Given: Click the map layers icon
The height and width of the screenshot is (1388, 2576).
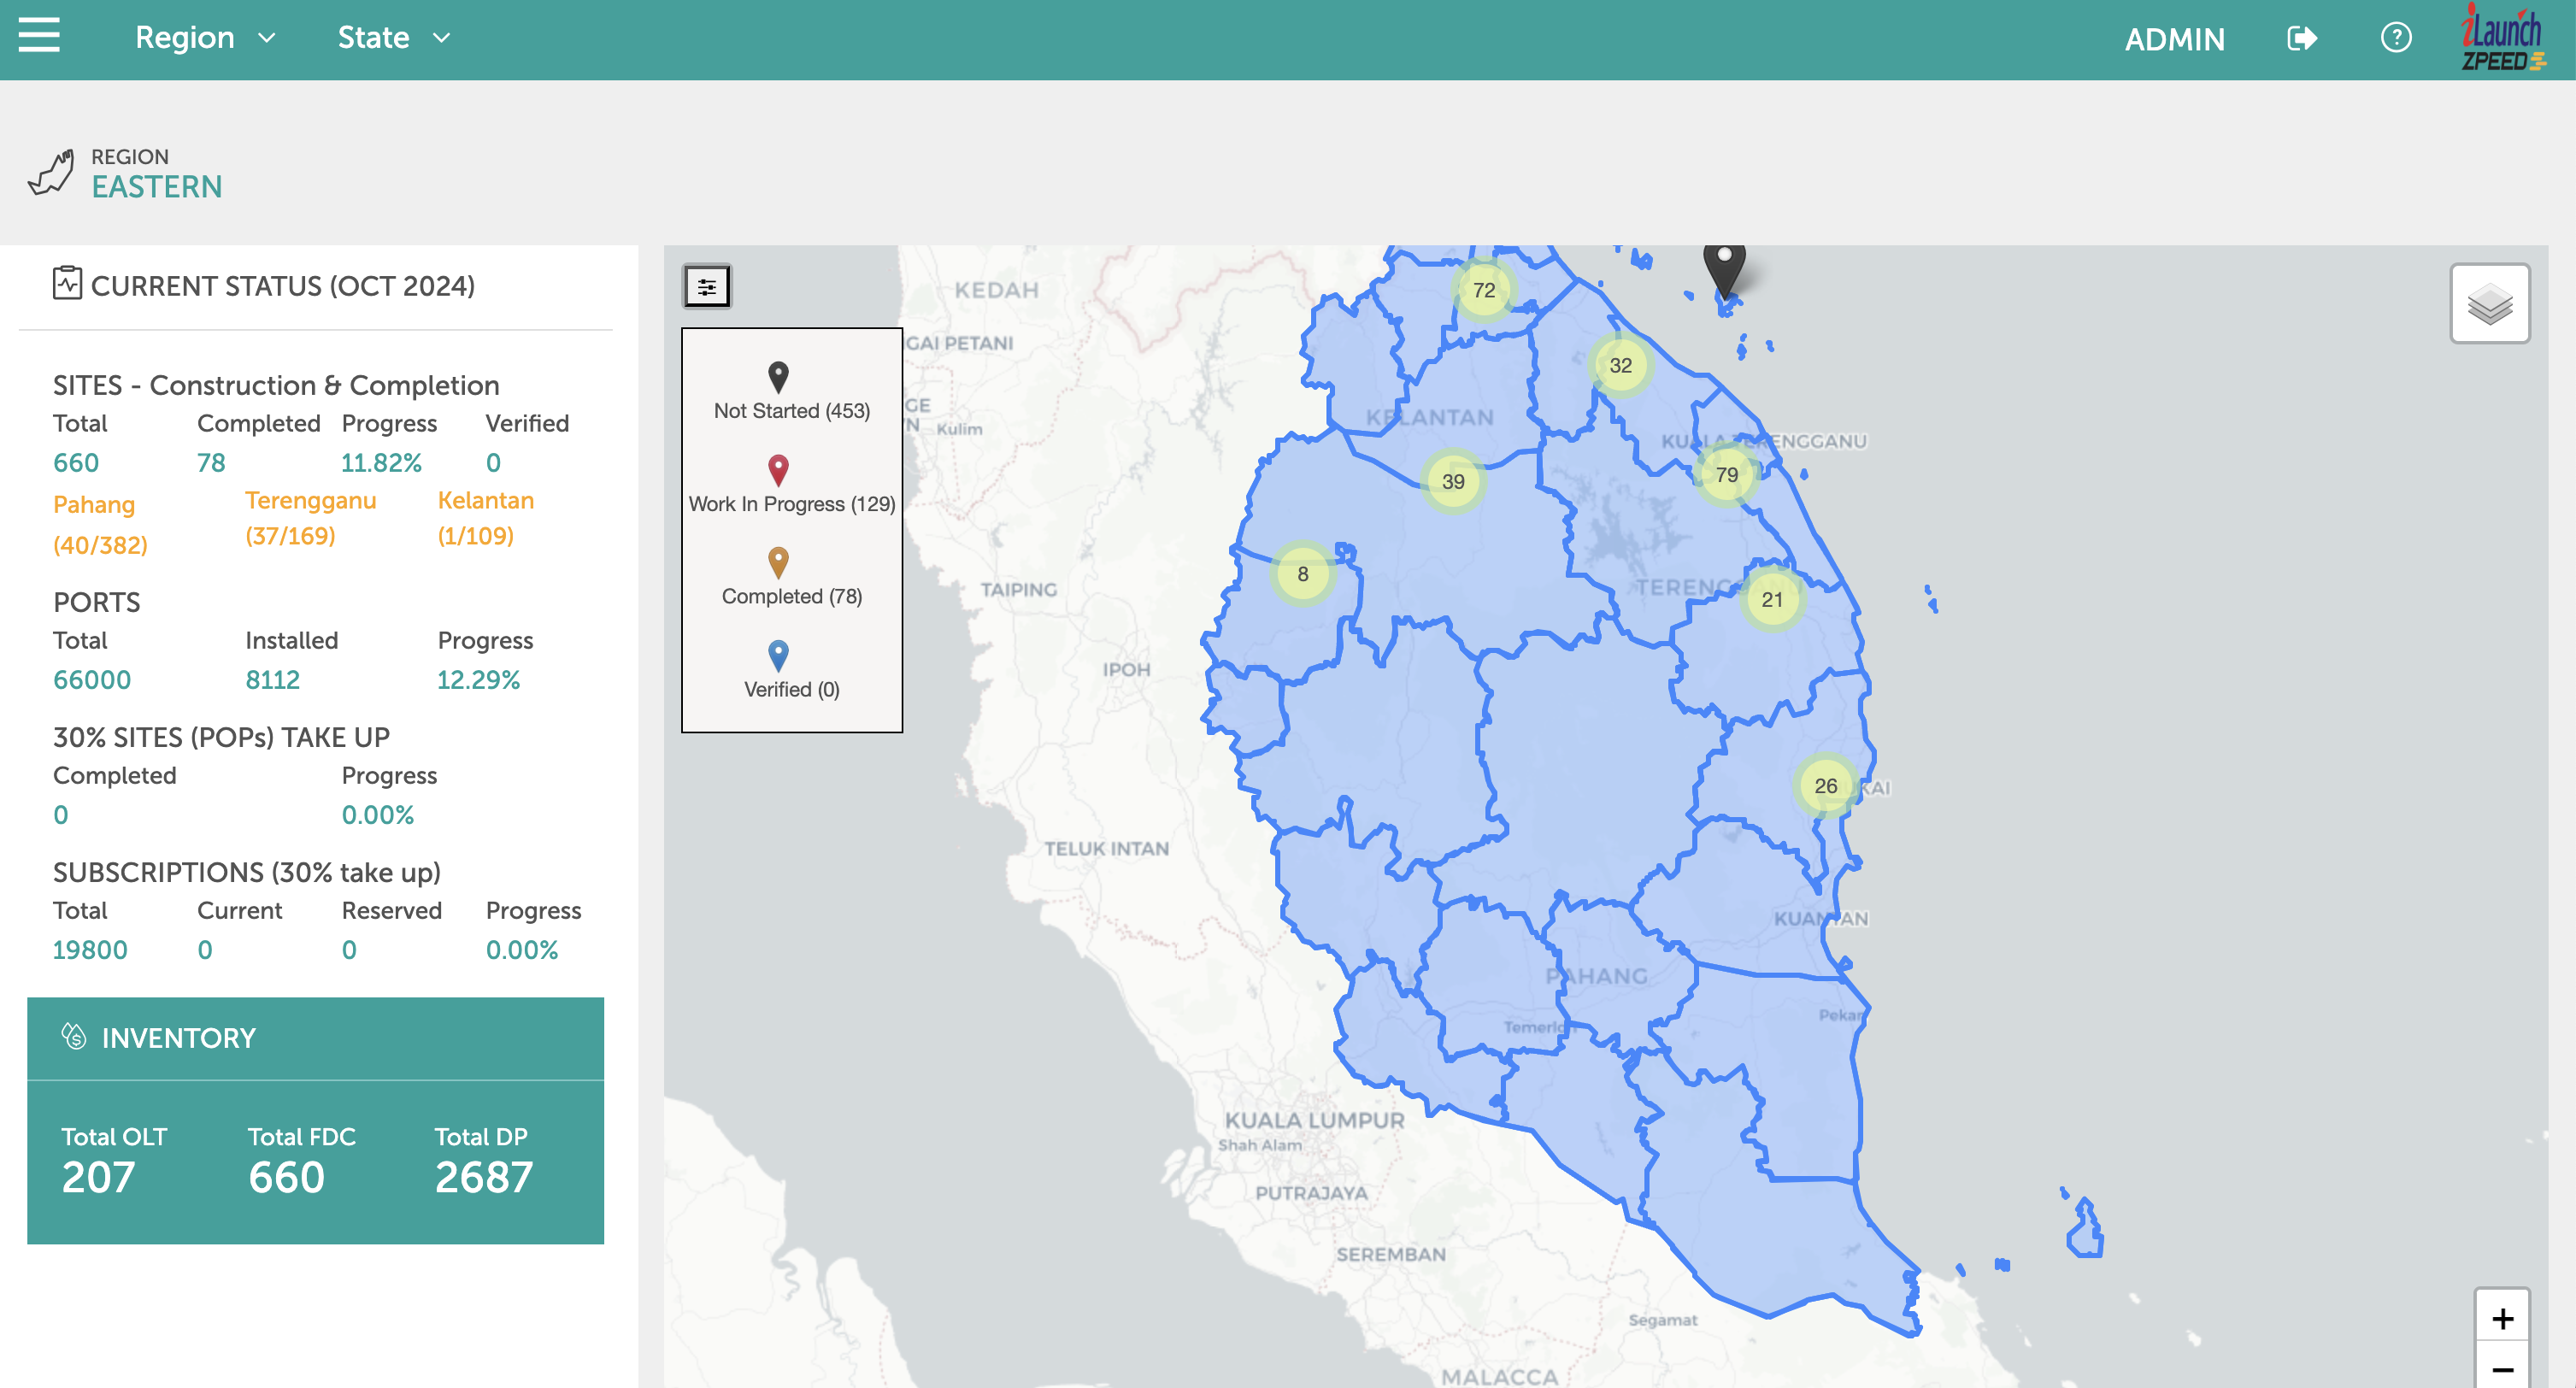Looking at the screenshot, I should (x=2489, y=304).
